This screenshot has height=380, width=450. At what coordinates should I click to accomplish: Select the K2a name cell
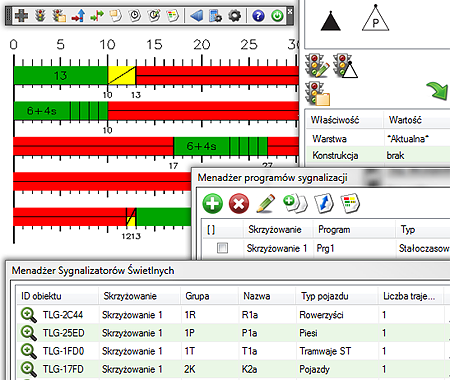pyautogui.click(x=267, y=369)
